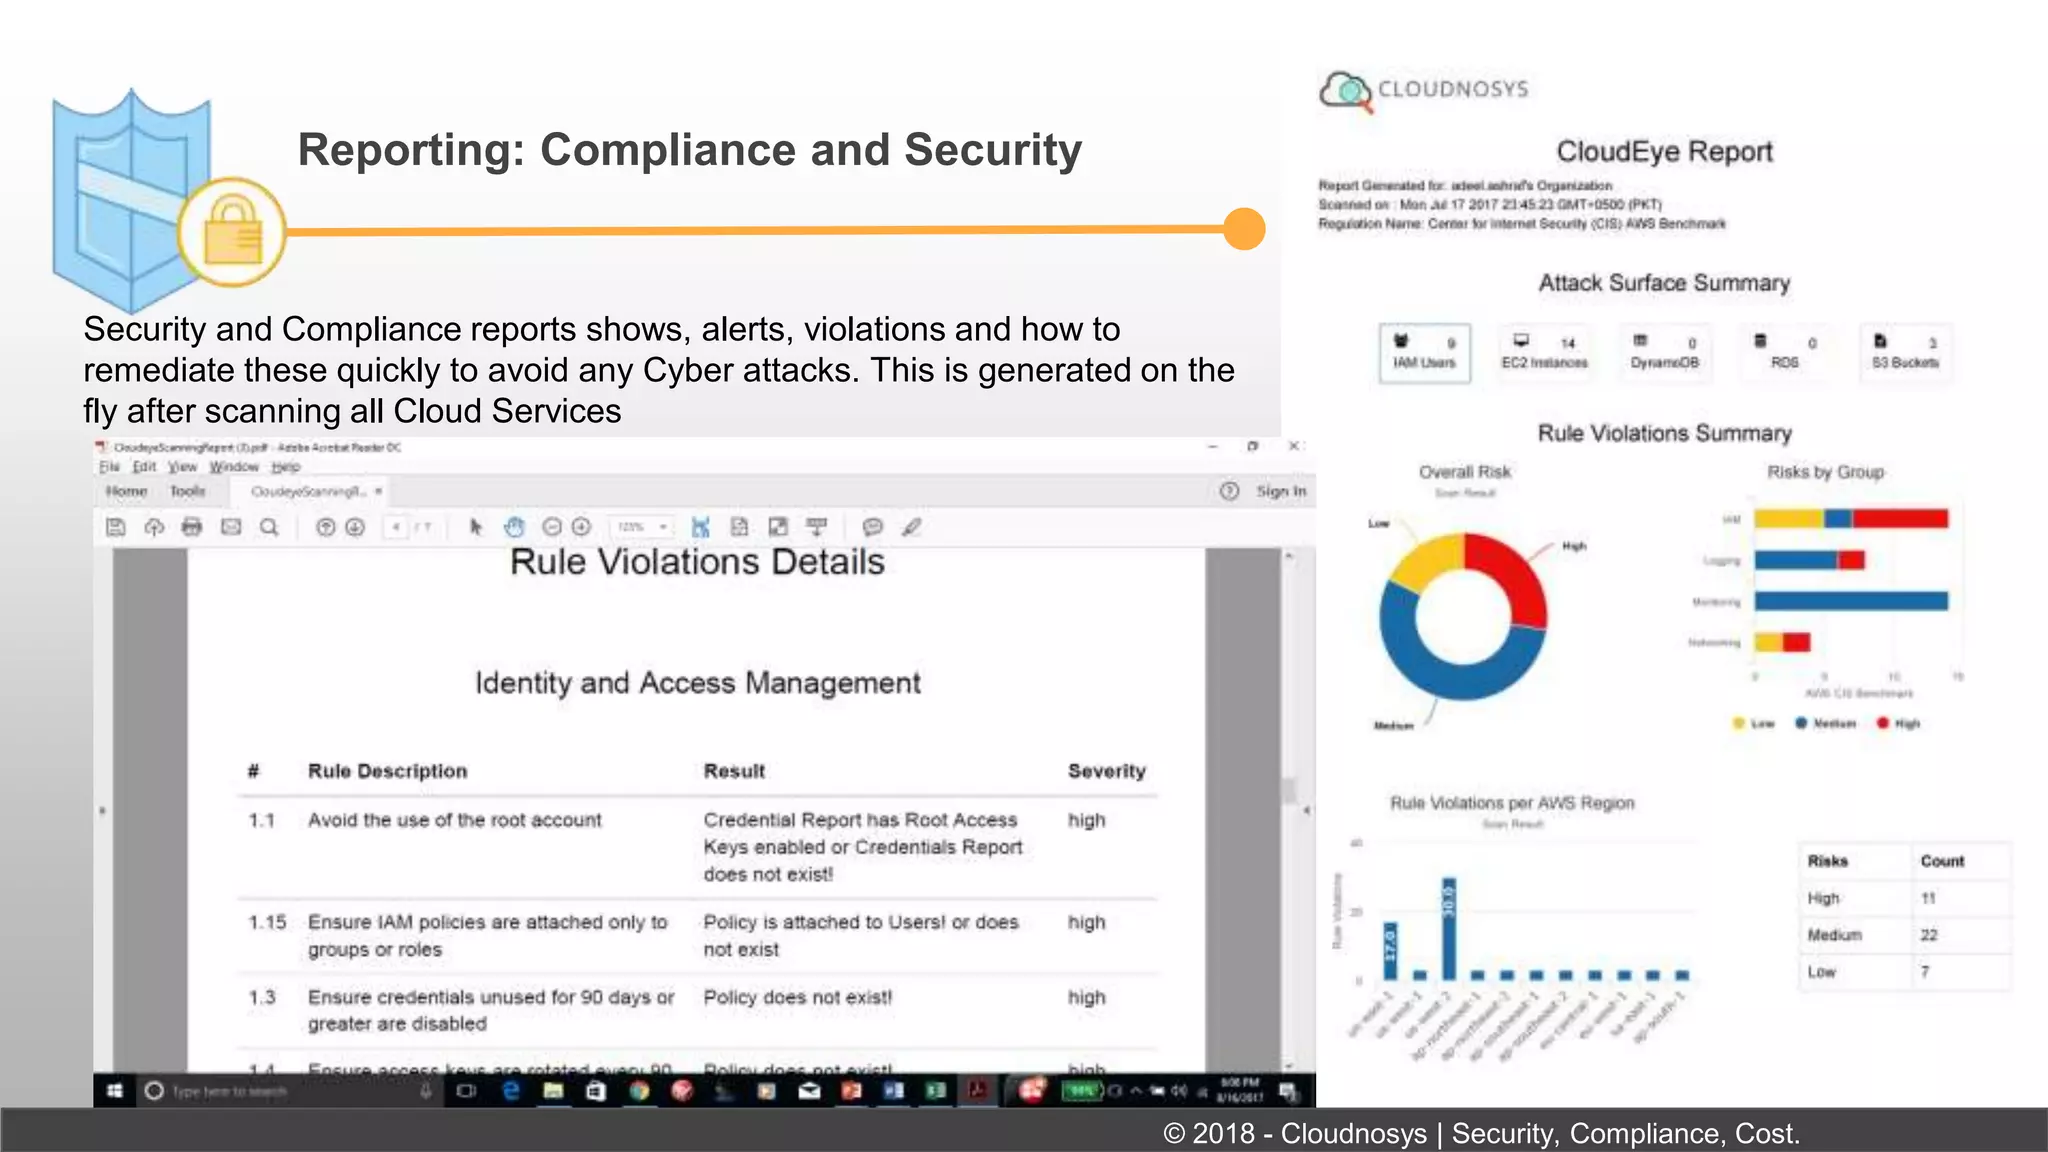The image size is (2048, 1152).
Task: Open the View menu in Acrobat
Action: (182, 467)
